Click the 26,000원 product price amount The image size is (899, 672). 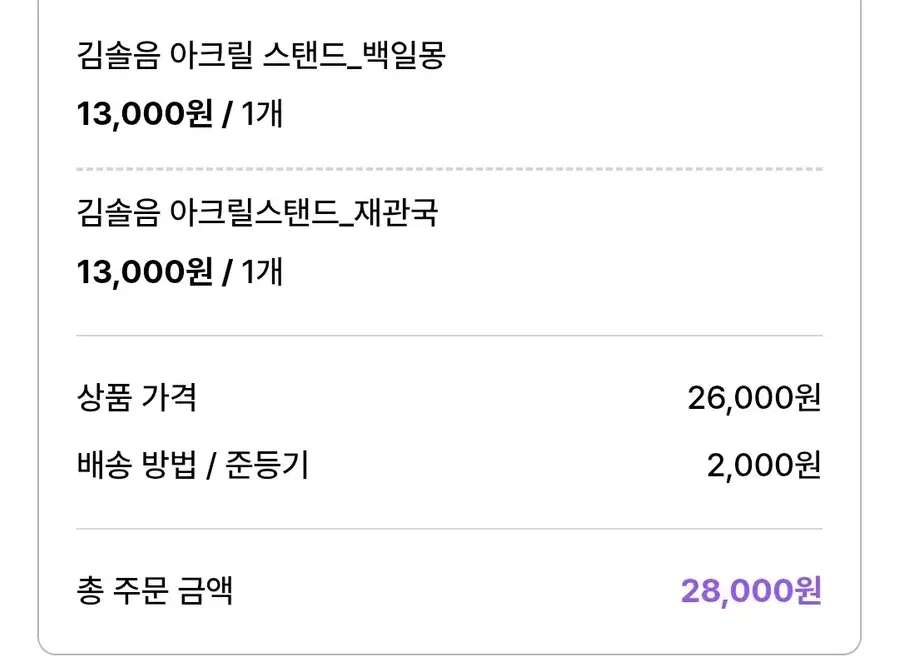pos(754,399)
